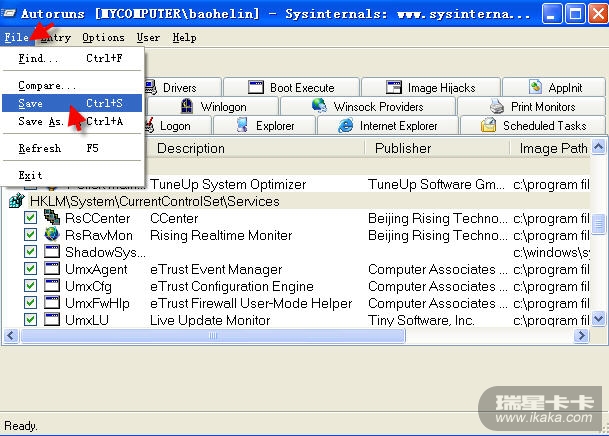This screenshot has width=609, height=436.
Task: Click the Print Monitors printer icon
Action: click(x=497, y=106)
